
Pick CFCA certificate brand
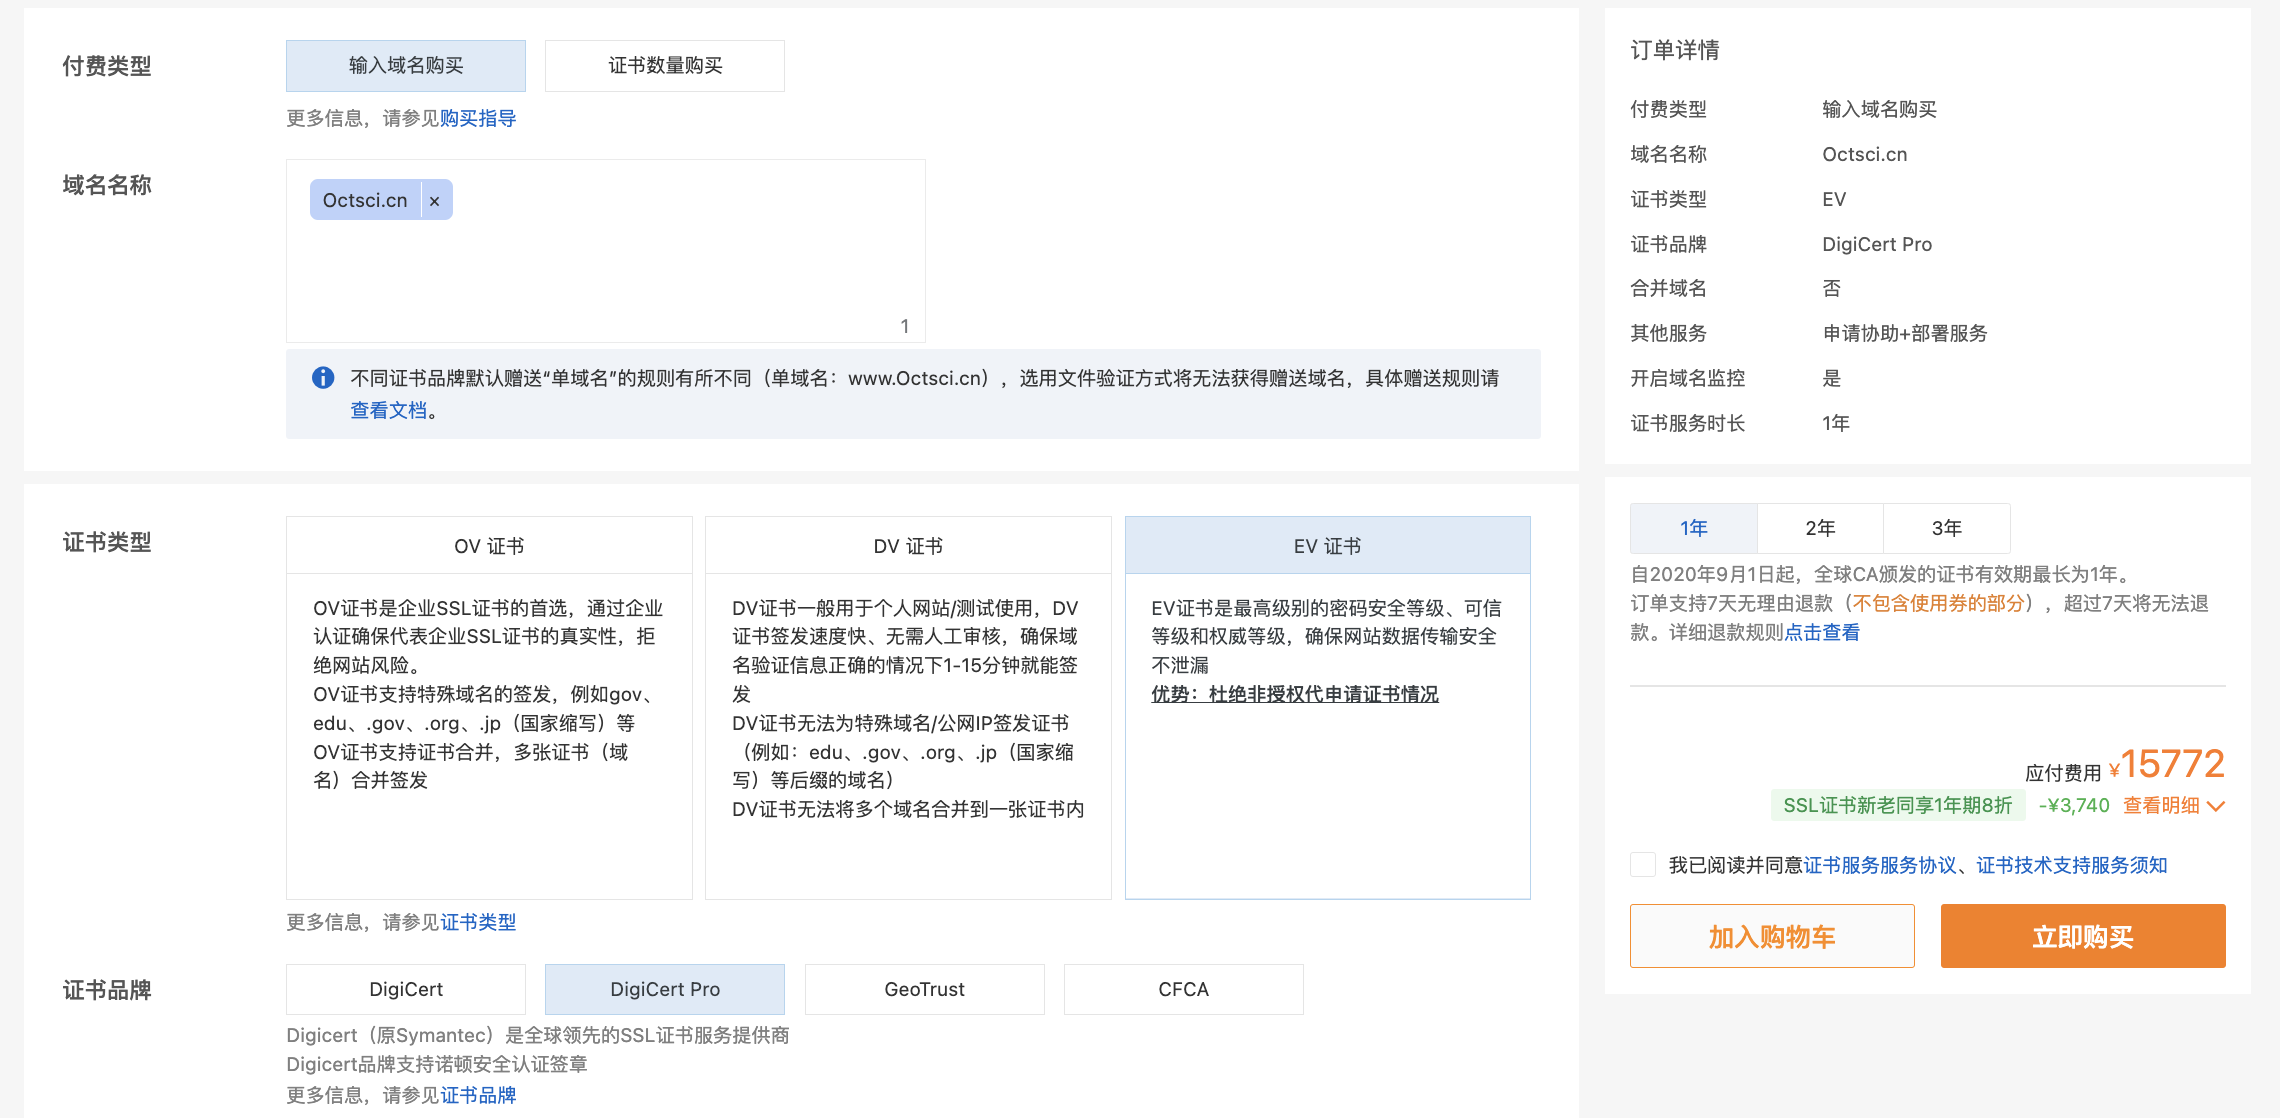click(1183, 989)
